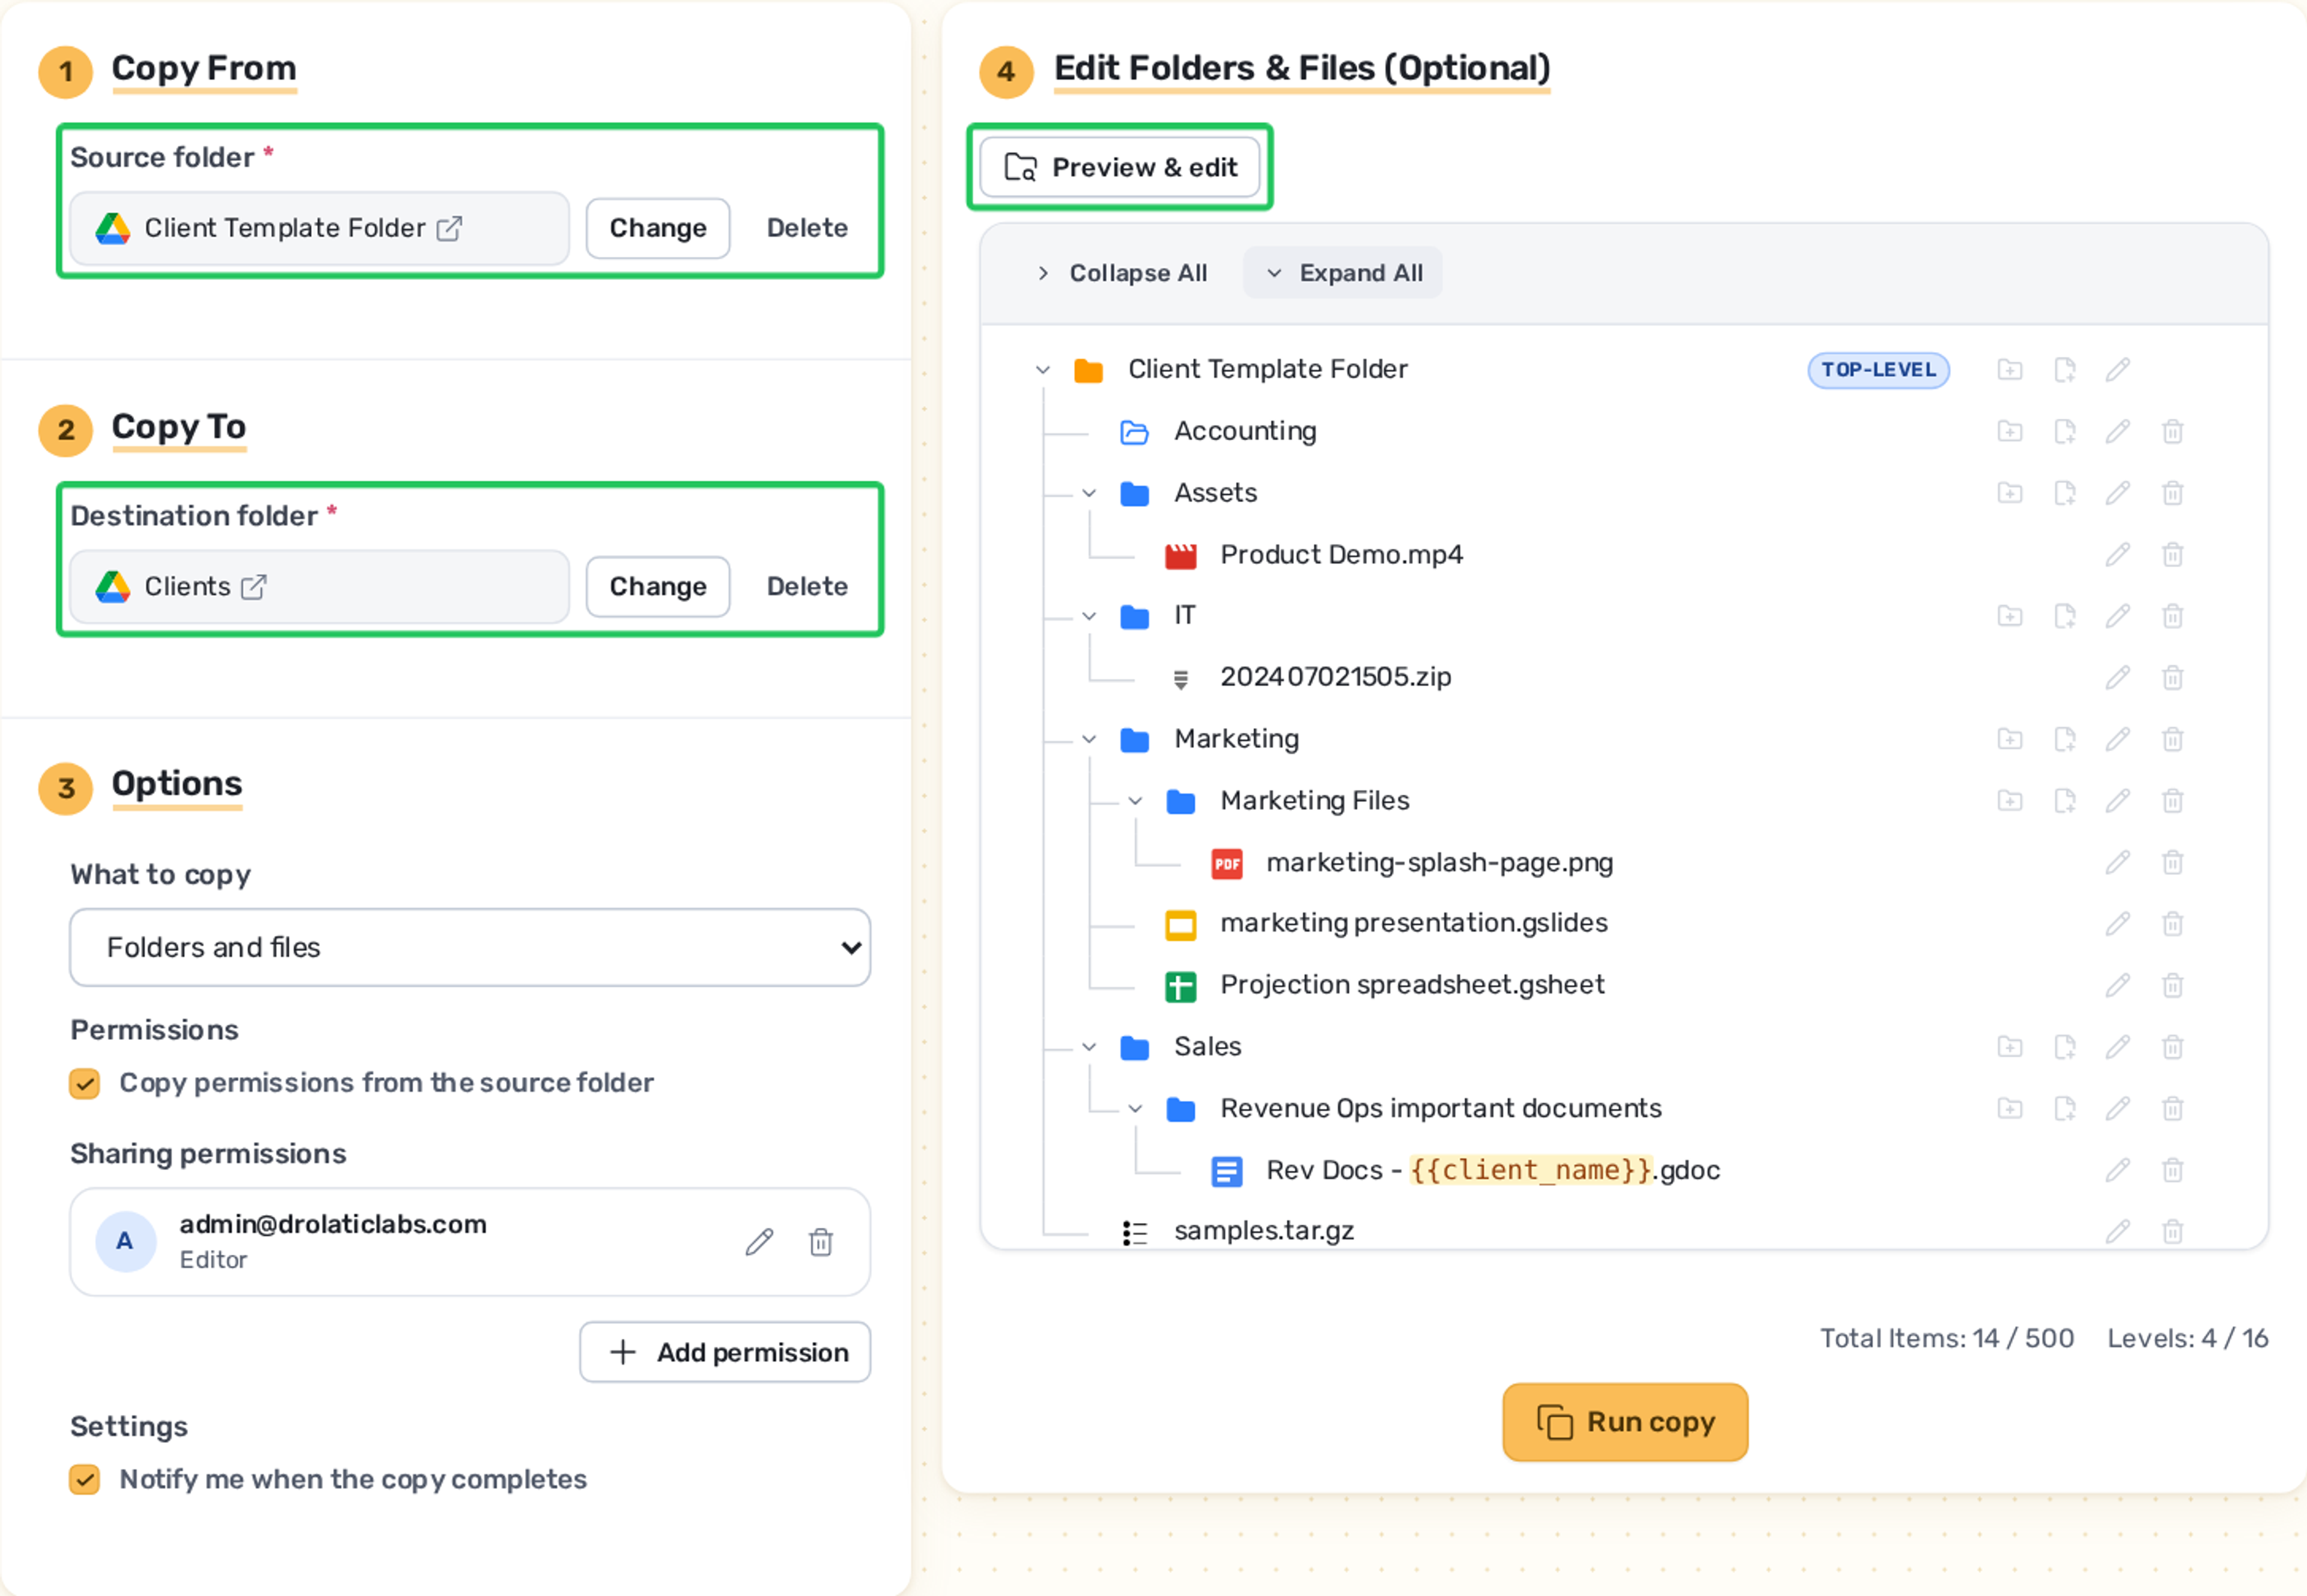Collapse the Marketing folder node
The width and height of the screenshot is (2307, 1596).
1089,739
